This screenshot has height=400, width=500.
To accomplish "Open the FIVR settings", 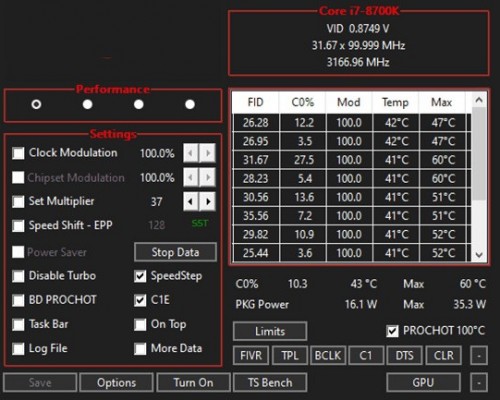I will click(251, 355).
